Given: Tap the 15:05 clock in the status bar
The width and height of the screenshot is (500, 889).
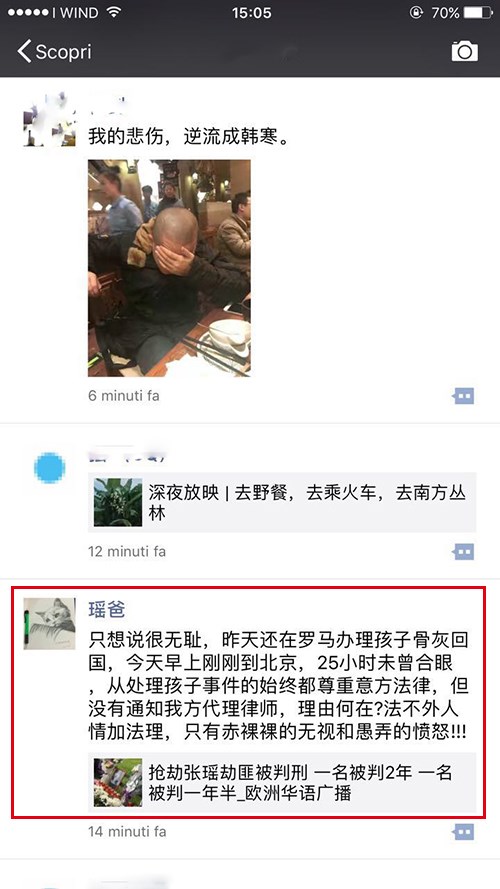Looking at the screenshot, I should [251, 12].
